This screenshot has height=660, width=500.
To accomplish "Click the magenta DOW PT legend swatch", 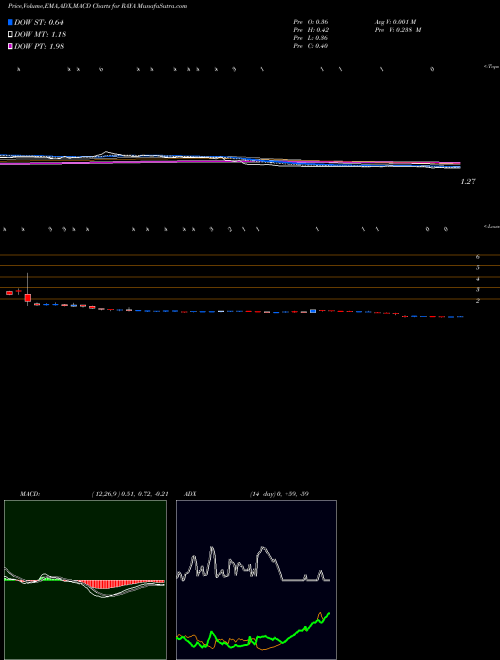I will [x=10, y=46].
